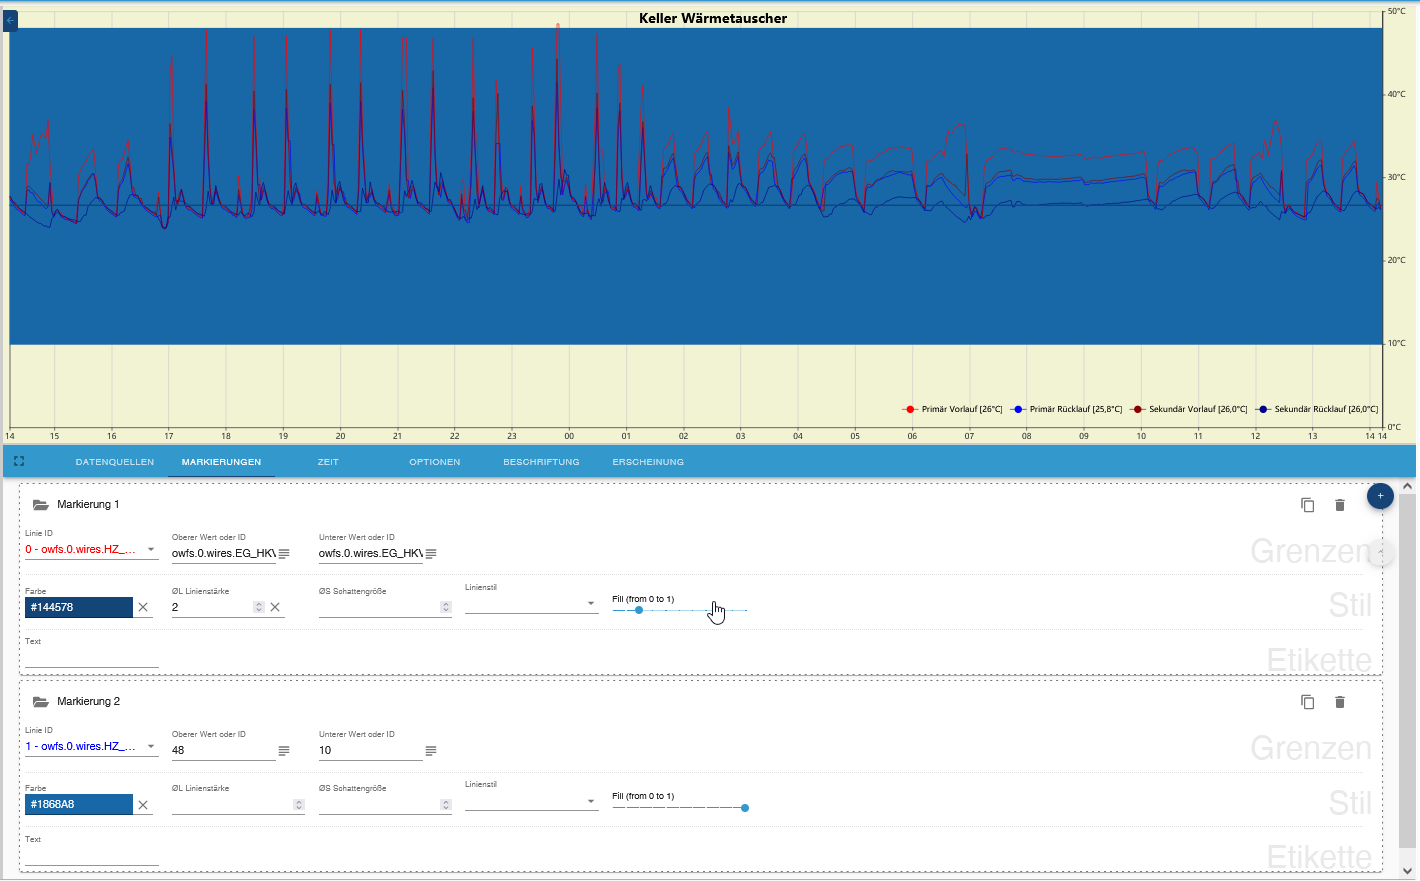Screen dimensions: 1420x881
Task: Click the back arrow at the chart's top-left
Action: 9,21
